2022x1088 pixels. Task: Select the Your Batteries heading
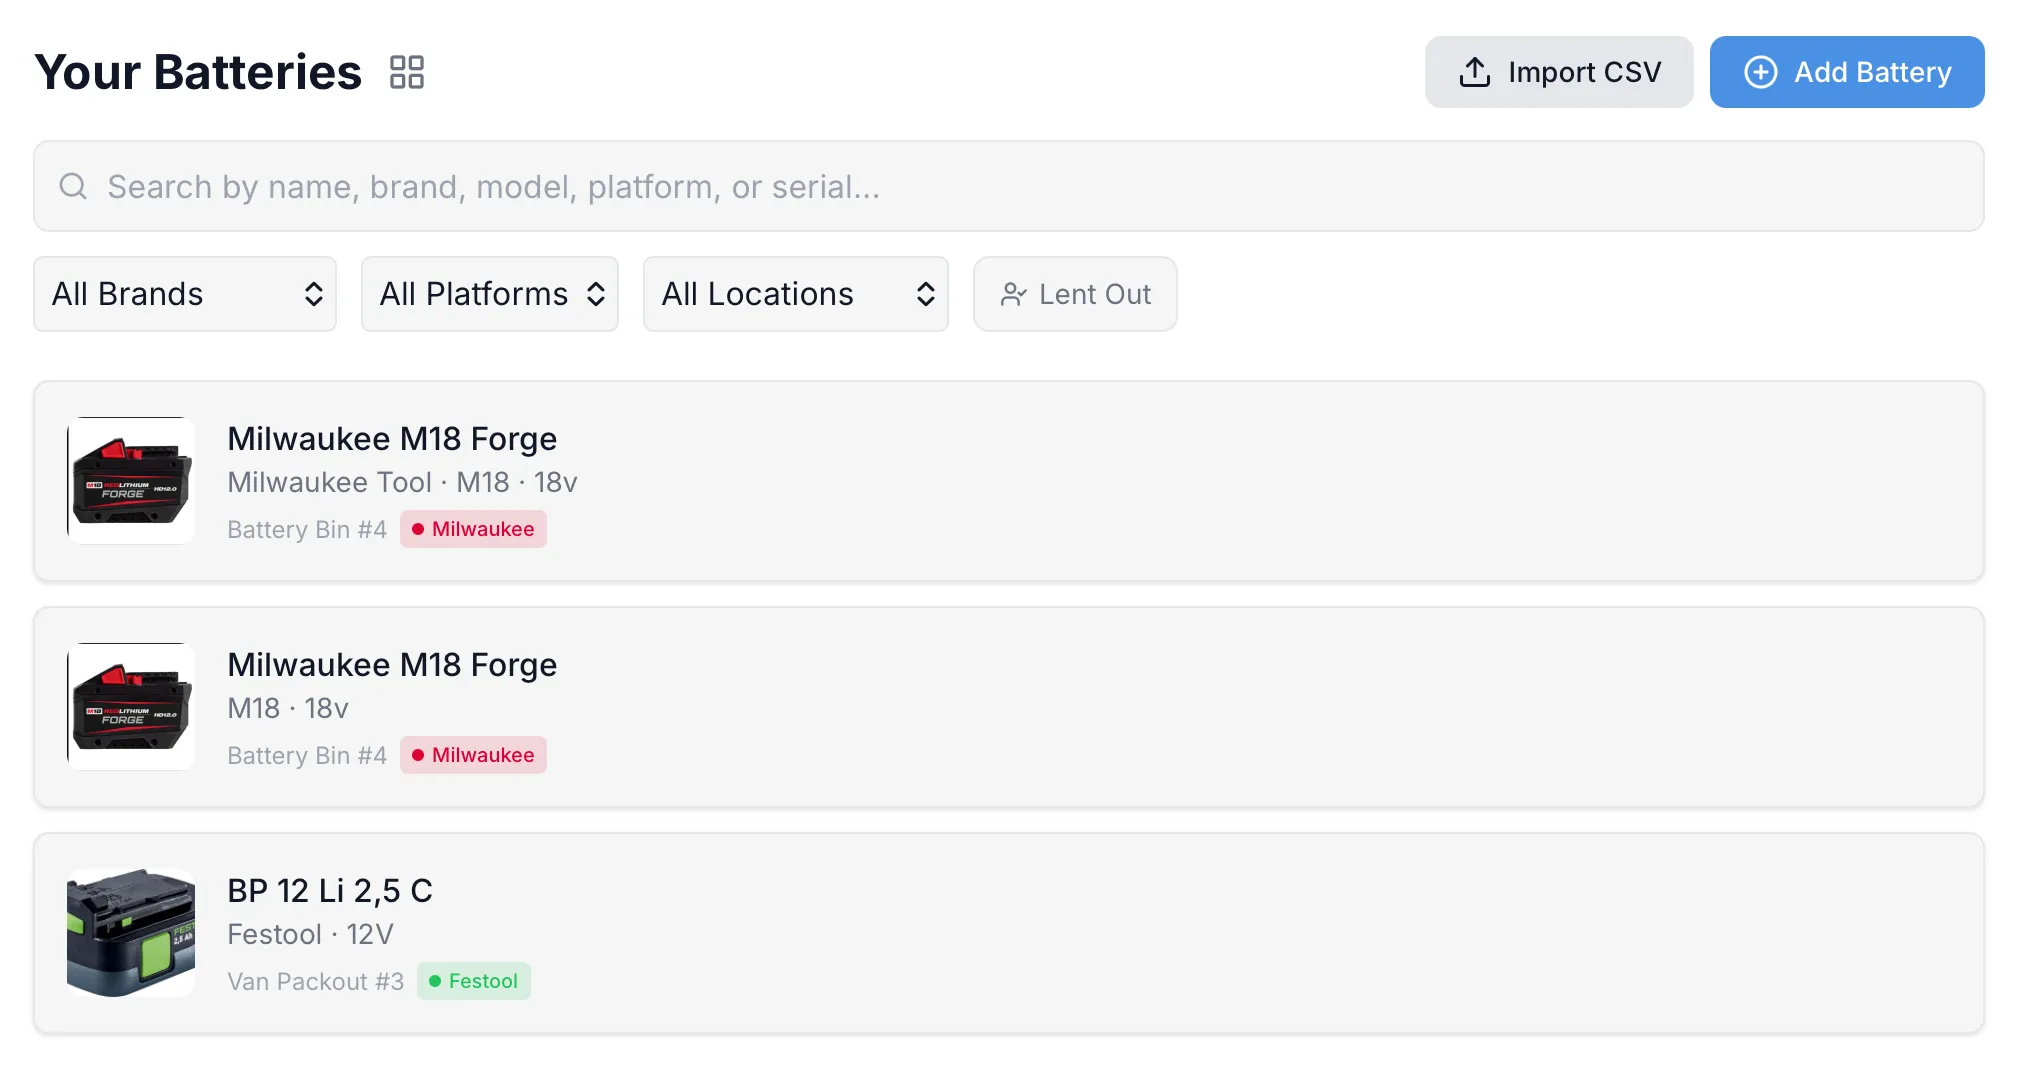[197, 71]
